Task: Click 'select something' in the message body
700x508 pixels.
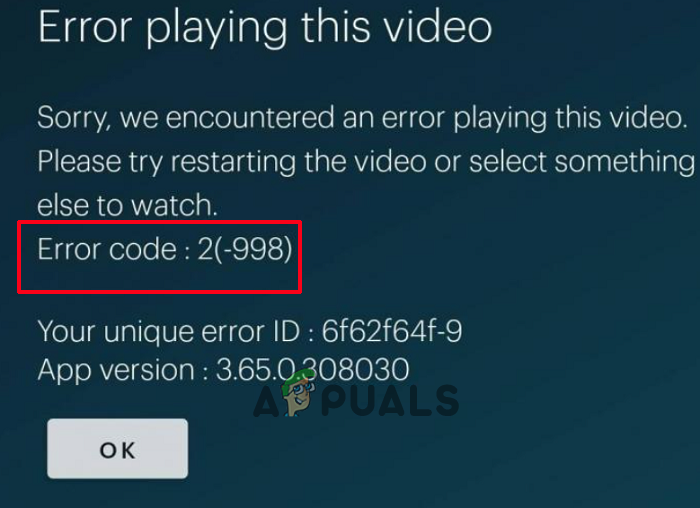Action: (x=582, y=162)
